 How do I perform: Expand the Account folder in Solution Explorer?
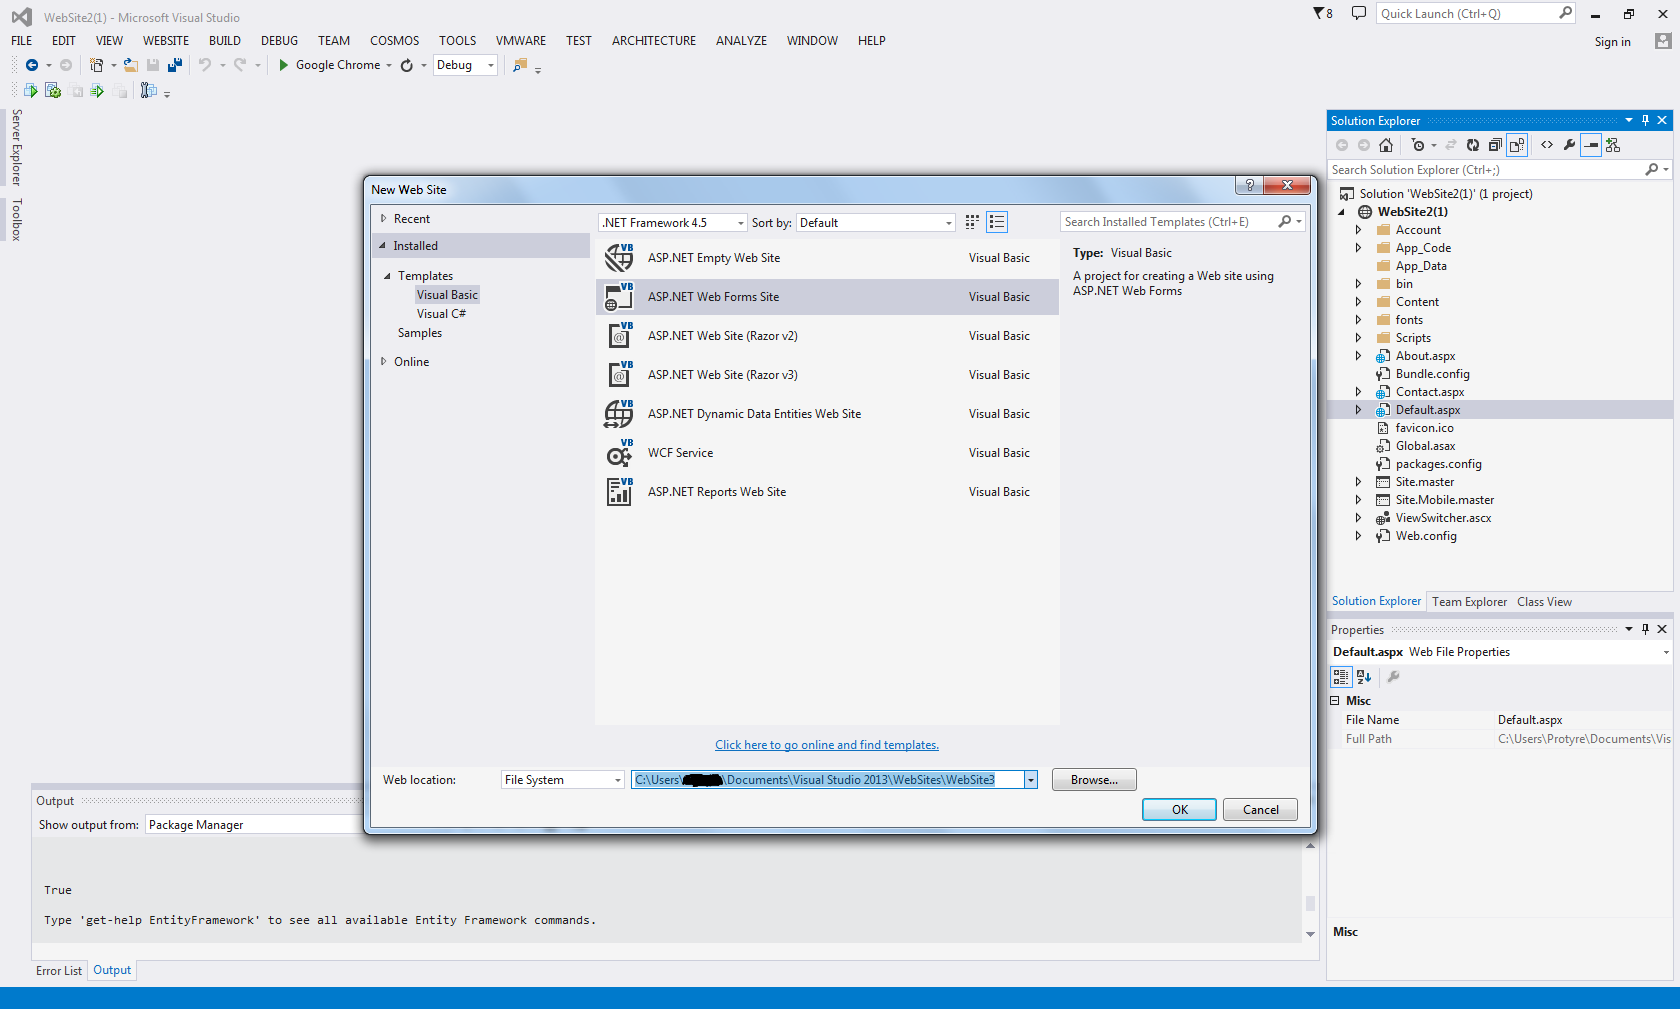(1358, 229)
